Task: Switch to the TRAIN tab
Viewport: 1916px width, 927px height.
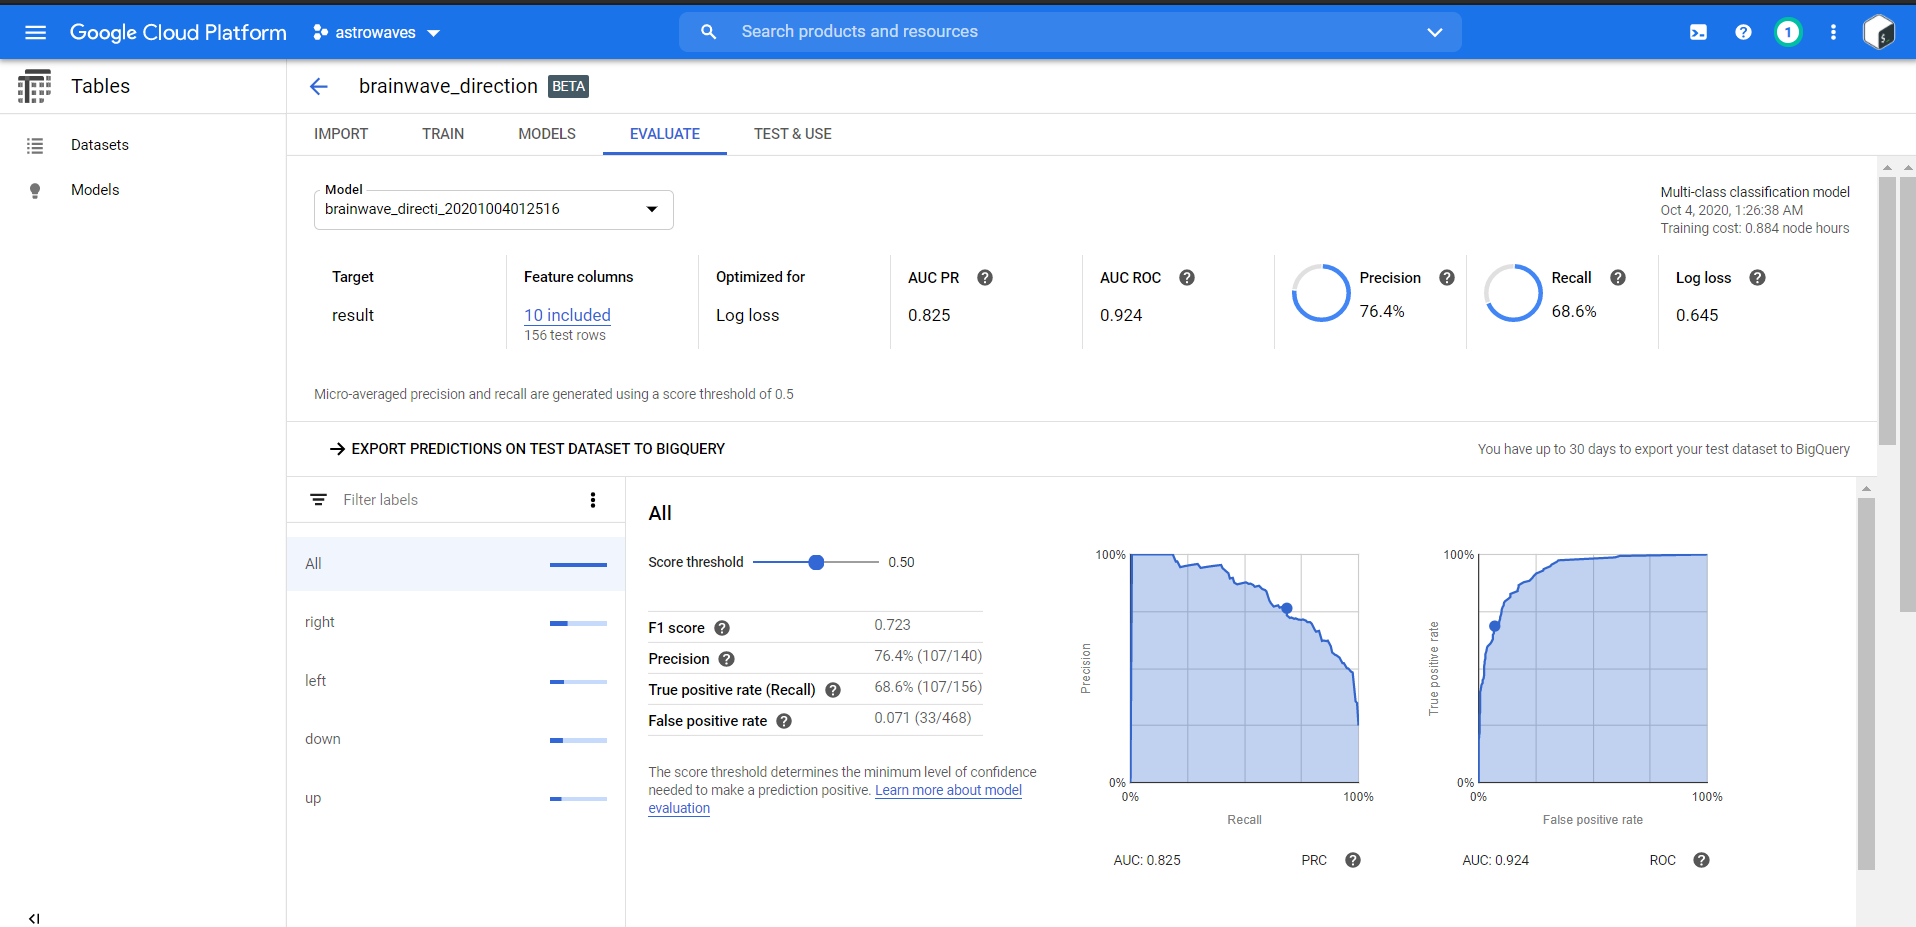Action: click(x=443, y=134)
